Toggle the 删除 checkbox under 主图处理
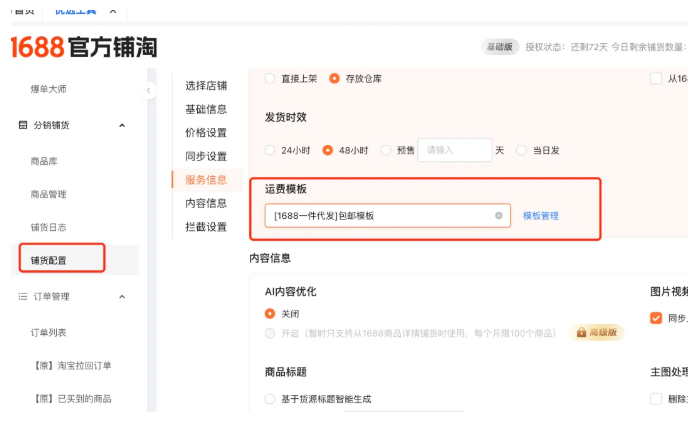The image size is (693, 428). tap(656, 399)
